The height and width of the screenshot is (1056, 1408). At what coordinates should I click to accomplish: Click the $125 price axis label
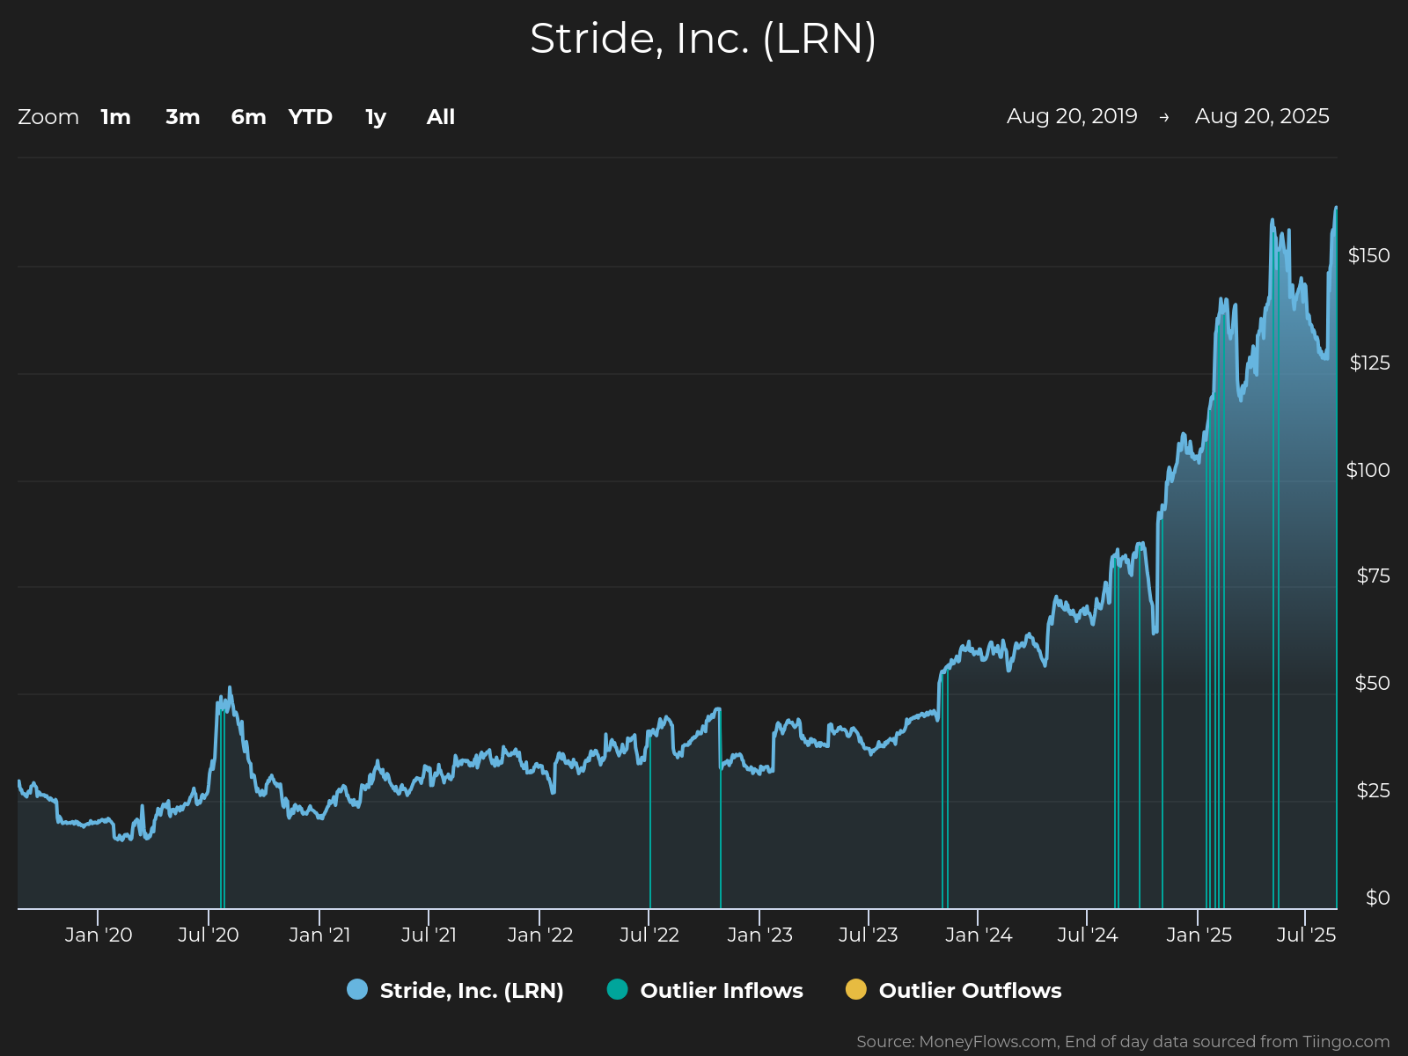pyautogui.click(x=1370, y=363)
